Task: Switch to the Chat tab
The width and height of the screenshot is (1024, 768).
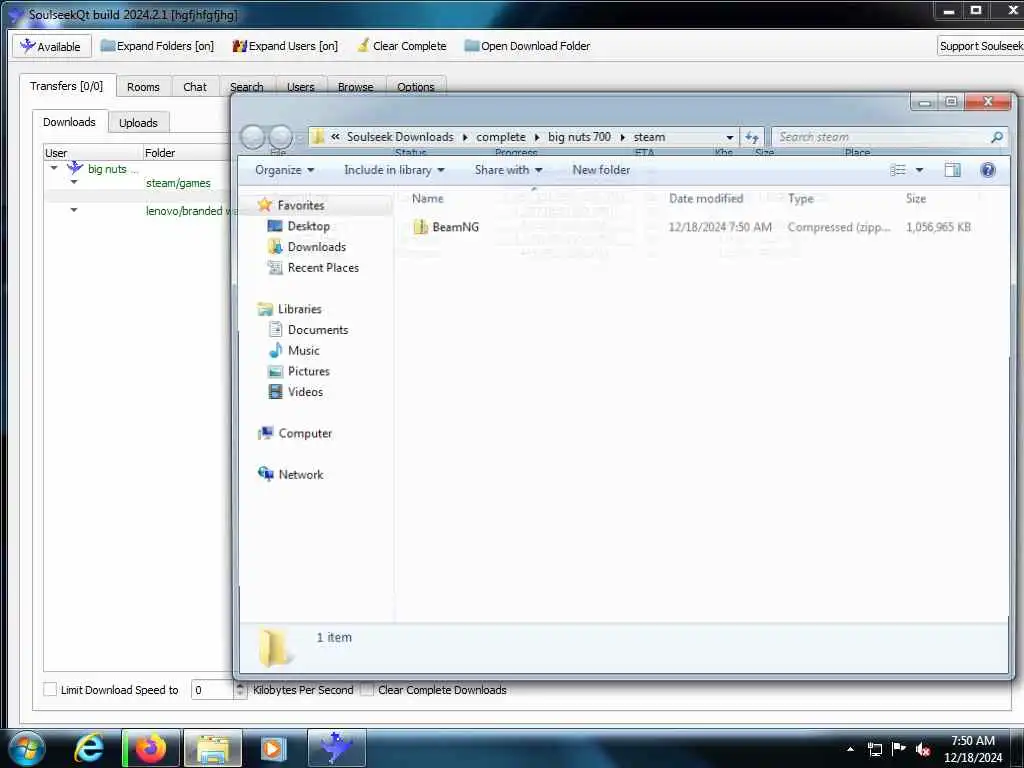Action: pyautogui.click(x=195, y=87)
